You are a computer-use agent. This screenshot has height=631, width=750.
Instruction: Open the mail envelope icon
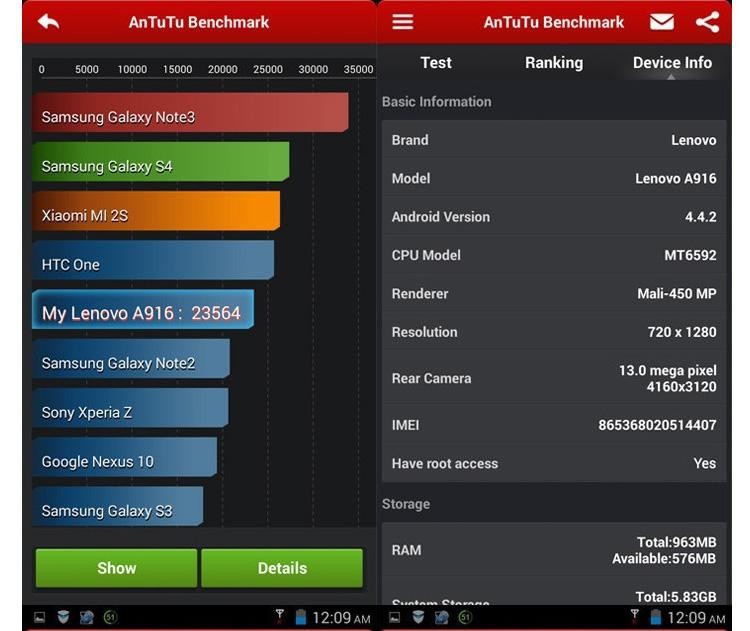point(661,22)
